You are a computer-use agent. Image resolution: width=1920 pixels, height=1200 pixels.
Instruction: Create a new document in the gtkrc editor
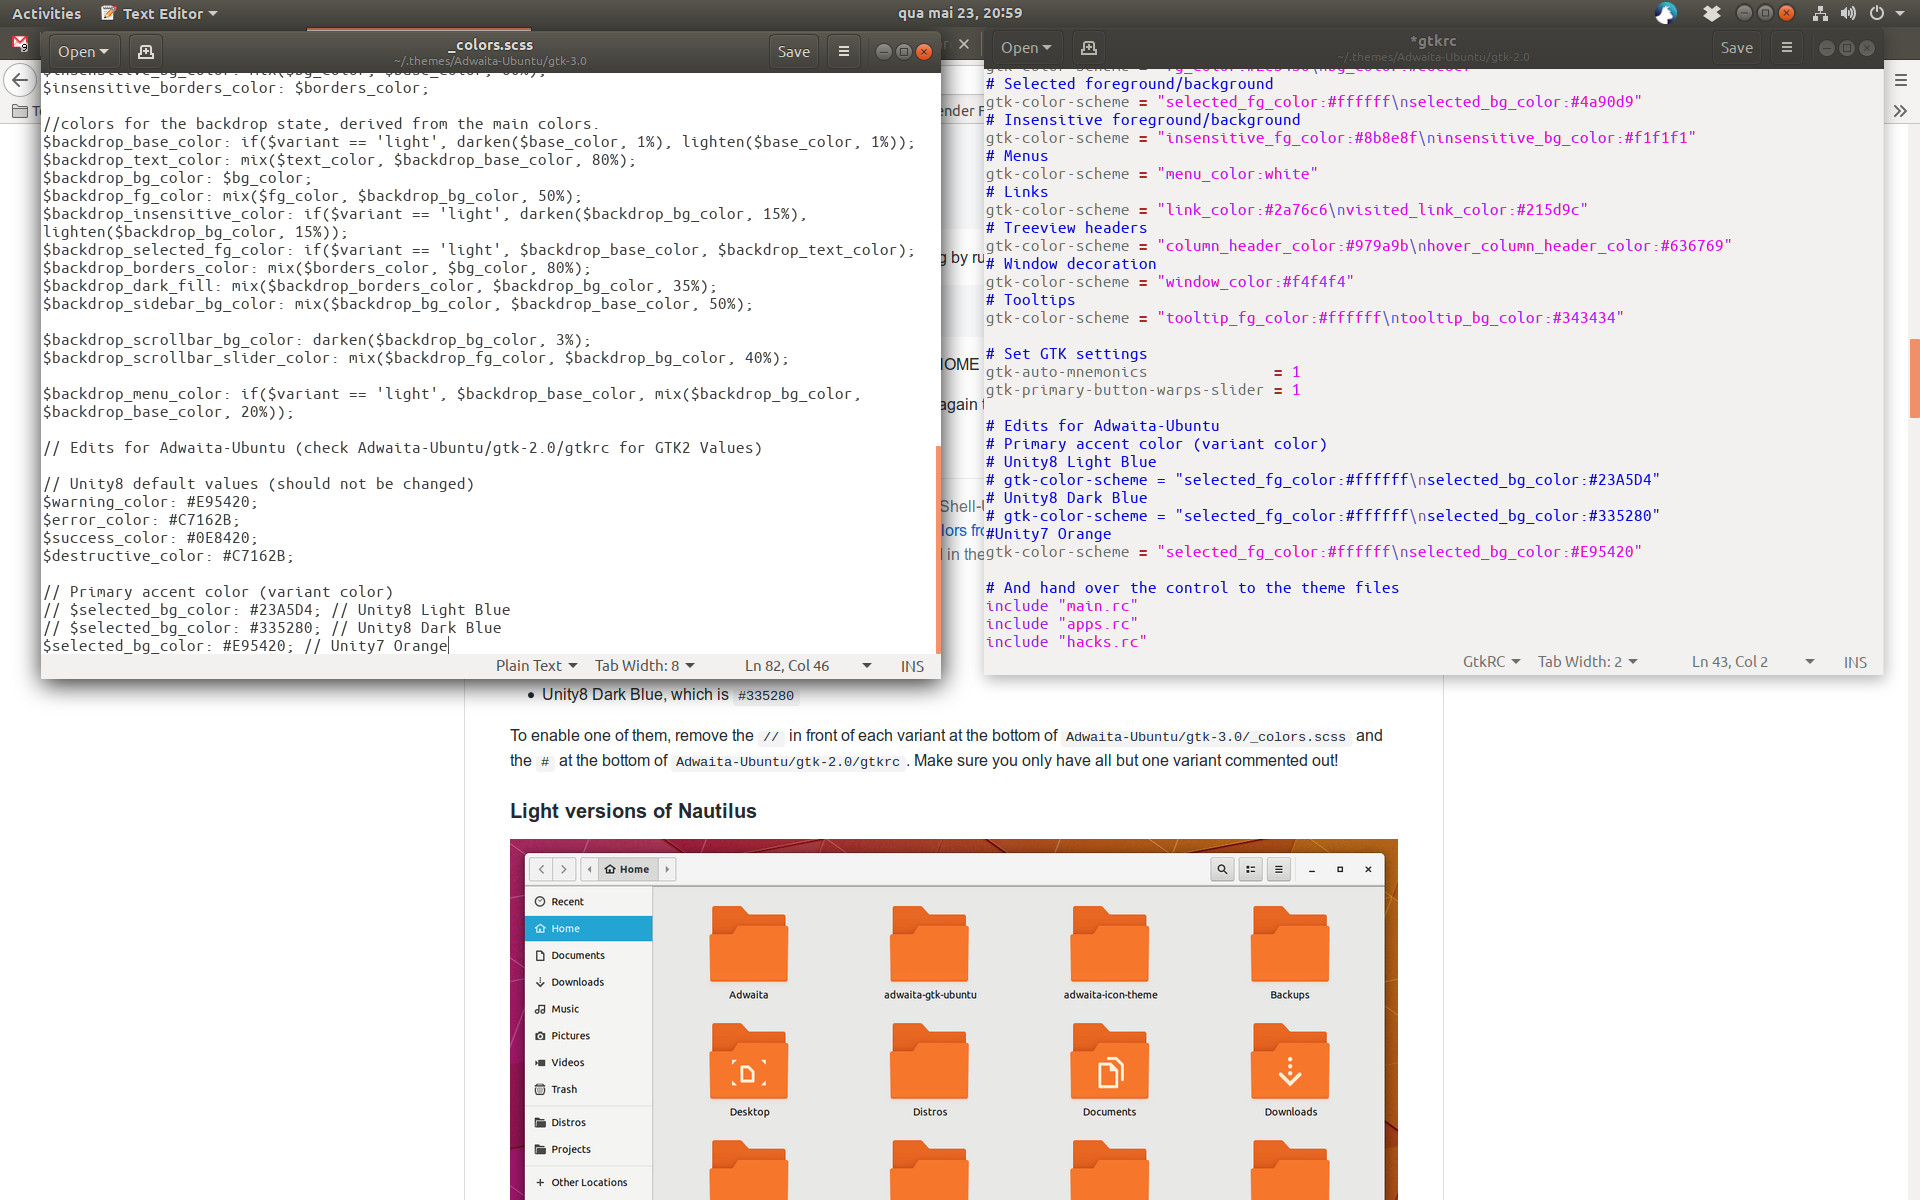(1089, 47)
